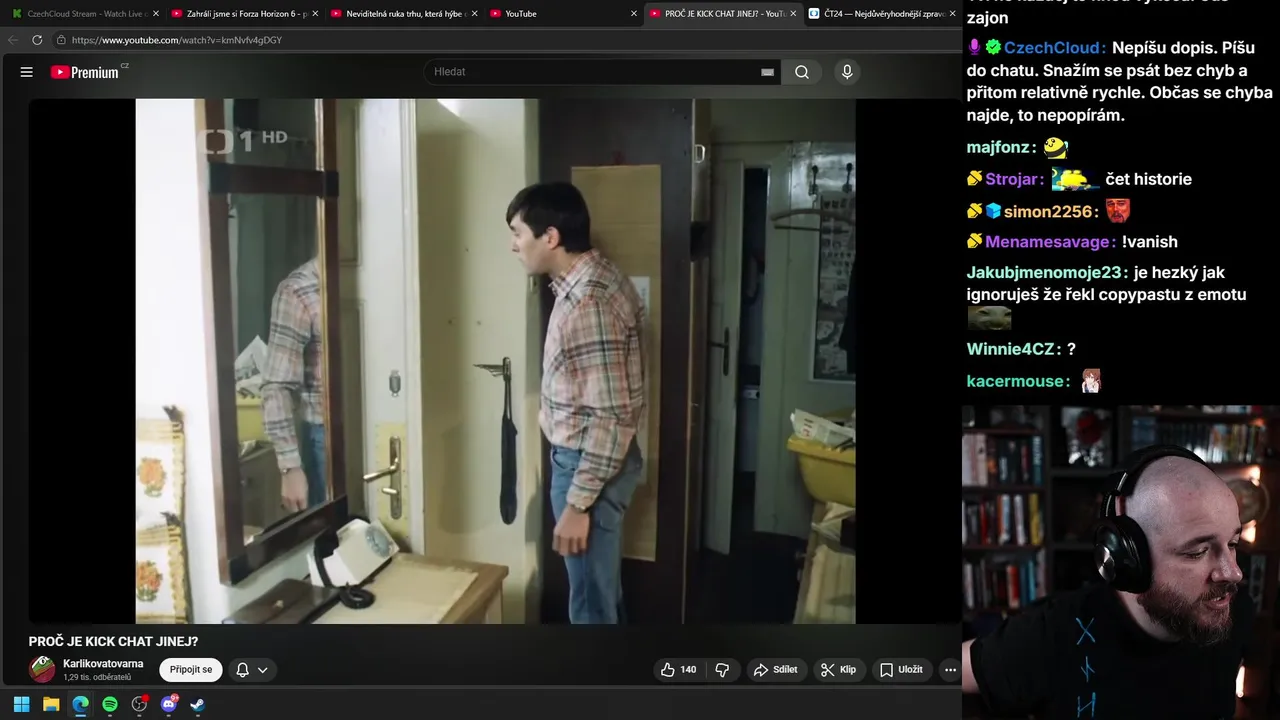The width and height of the screenshot is (1280, 720).
Task: Close the Neviditelná ruka trhu tab
Action: point(474,14)
